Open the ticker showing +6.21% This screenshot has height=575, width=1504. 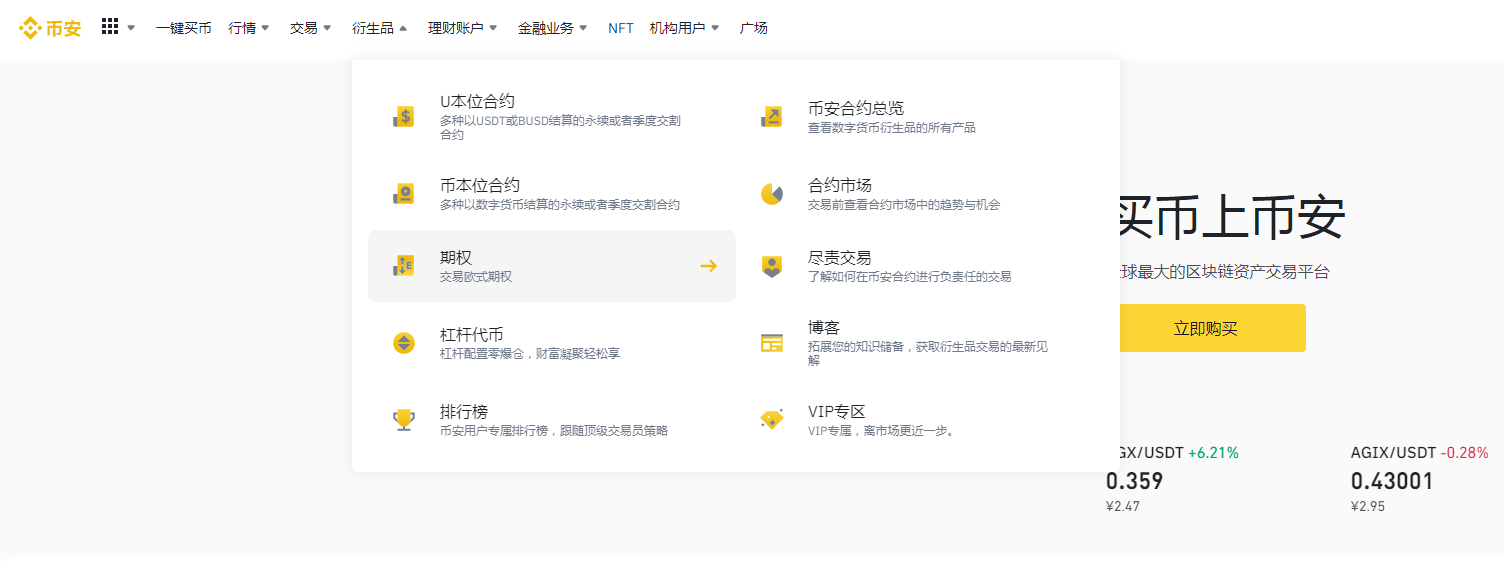[1172, 479]
